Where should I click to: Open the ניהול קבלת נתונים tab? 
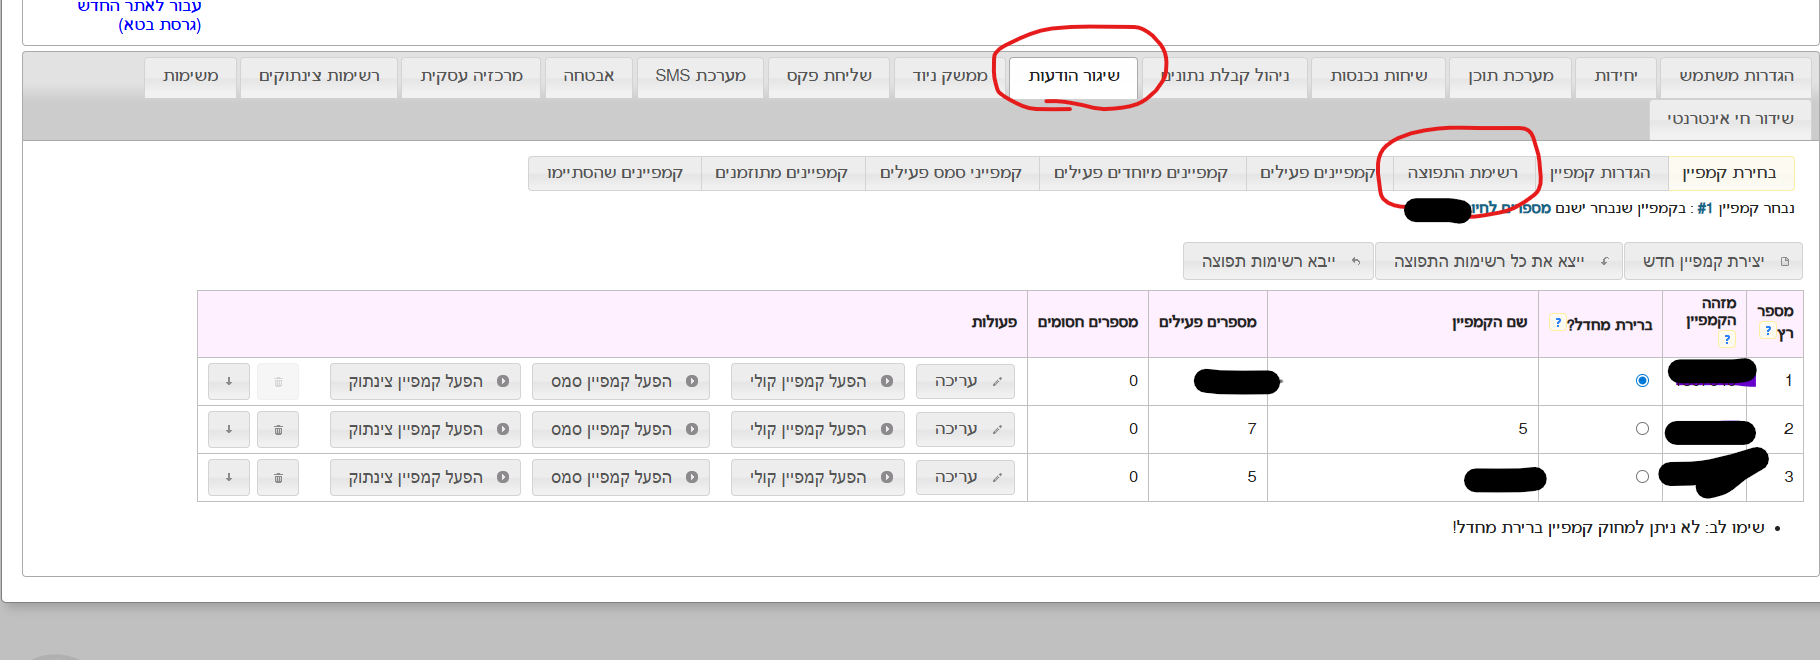[1226, 76]
